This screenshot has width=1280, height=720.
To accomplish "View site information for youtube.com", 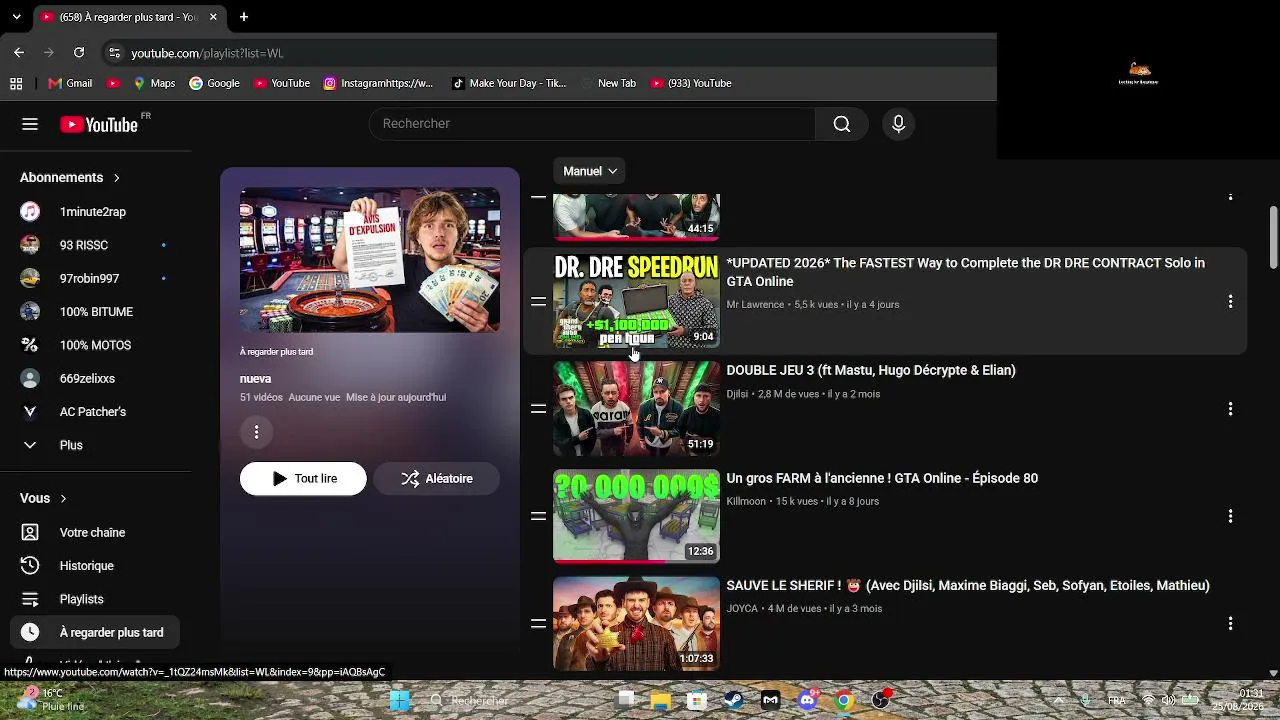I will tap(114, 53).
